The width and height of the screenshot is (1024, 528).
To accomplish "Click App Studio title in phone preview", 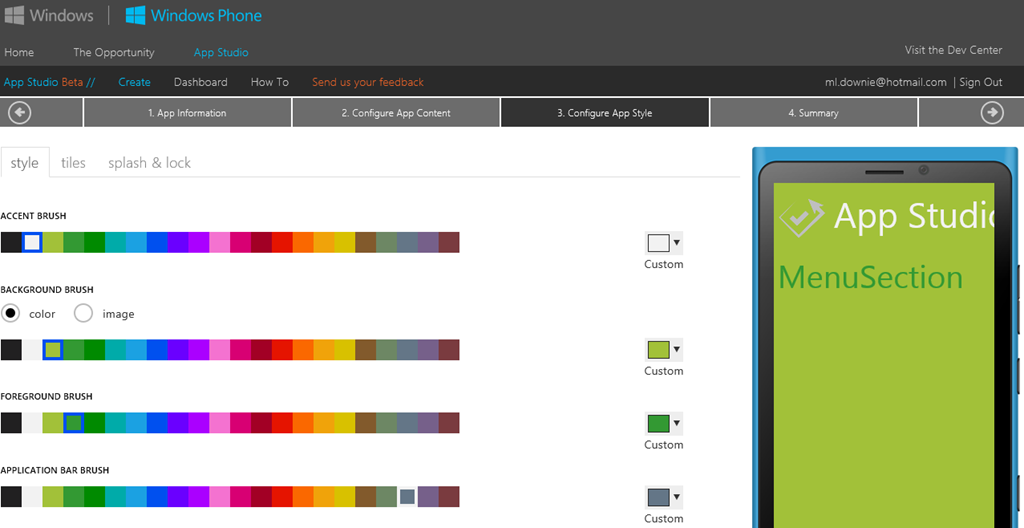I will point(914,215).
